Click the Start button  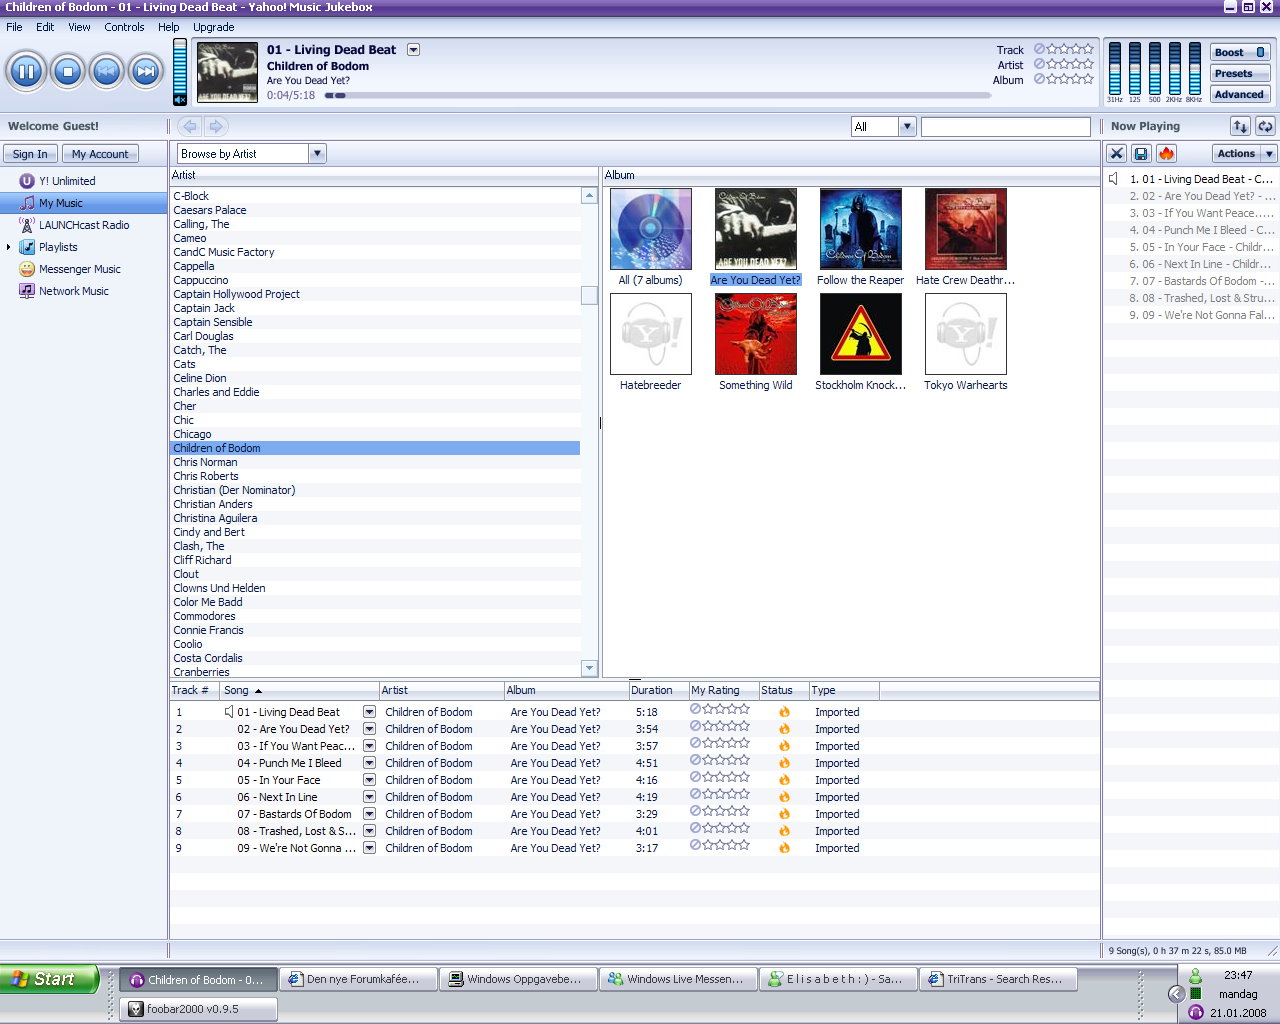coord(49,979)
